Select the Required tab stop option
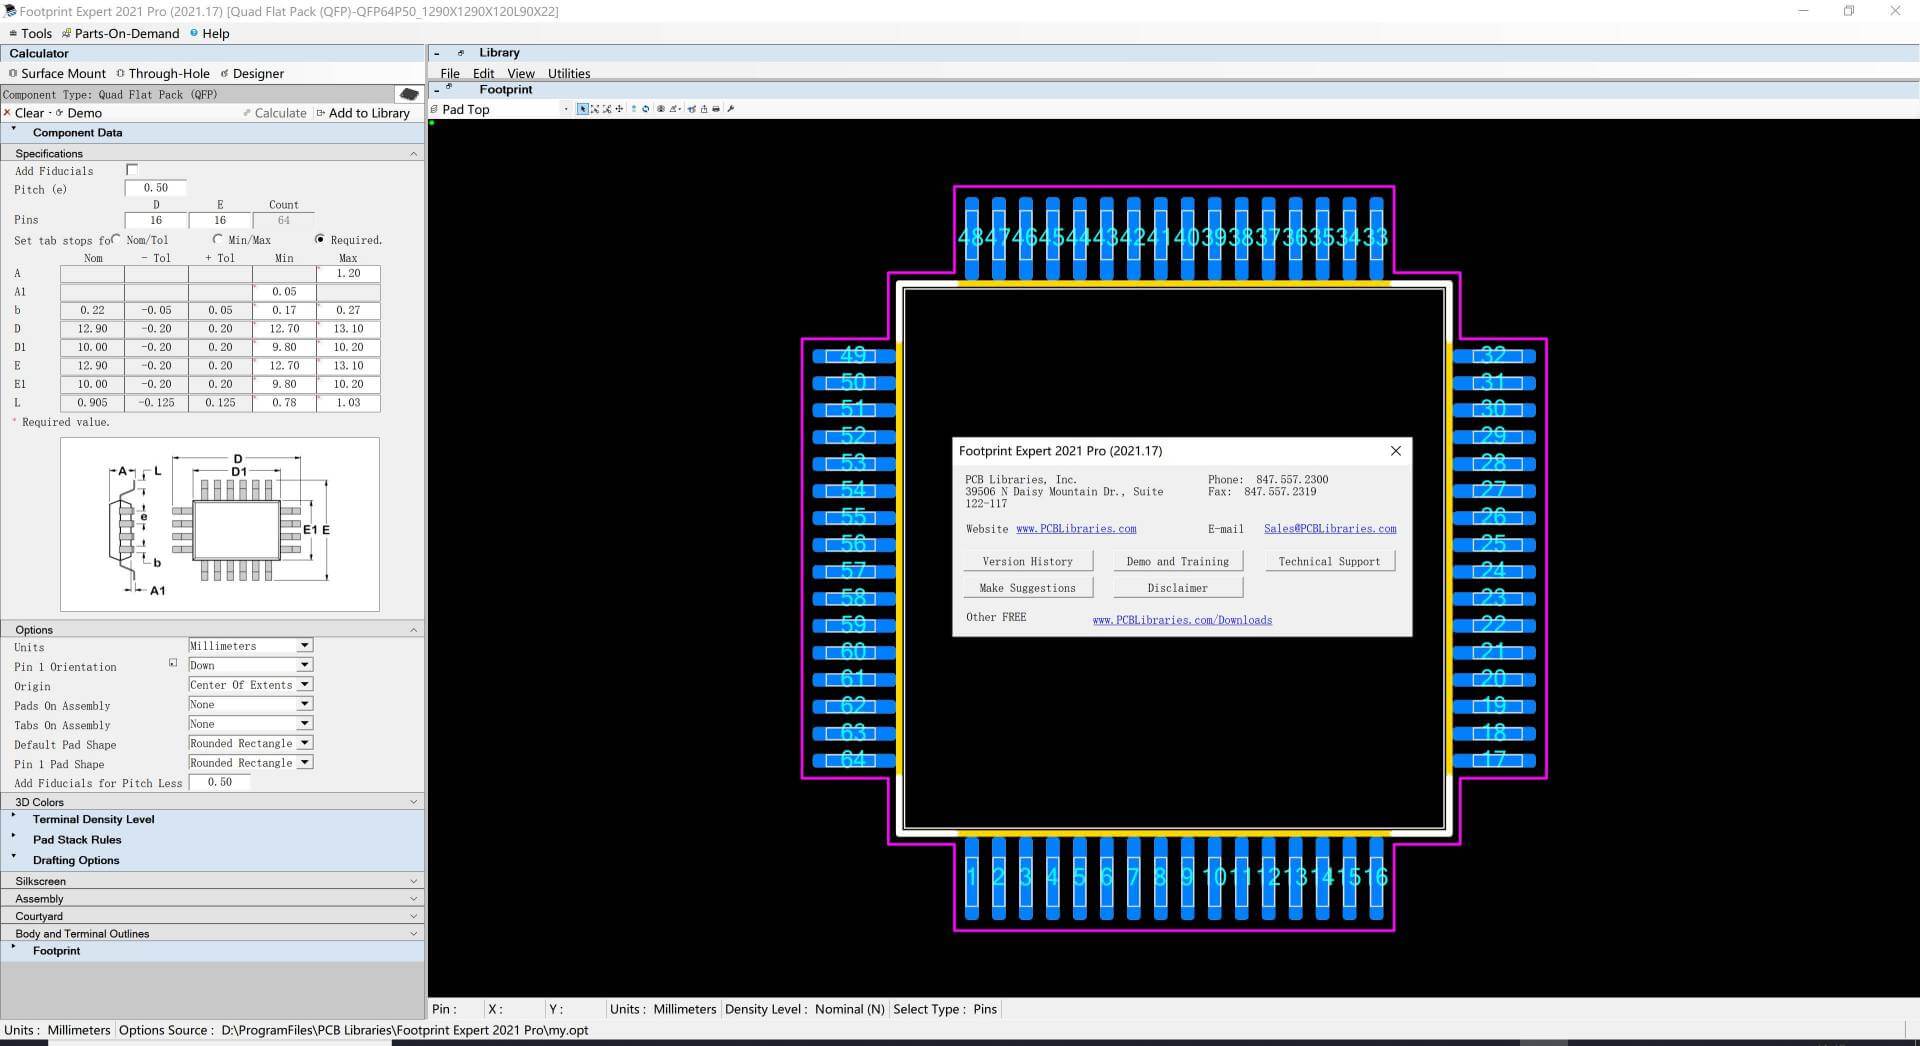This screenshot has width=1920, height=1046. 320,239
